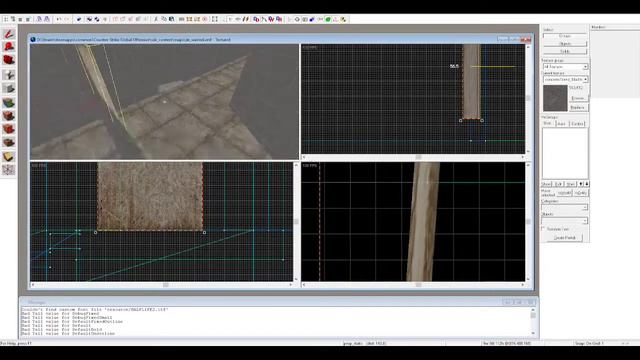
Task: Select the Overlay tool
Action: tap(9, 143)
